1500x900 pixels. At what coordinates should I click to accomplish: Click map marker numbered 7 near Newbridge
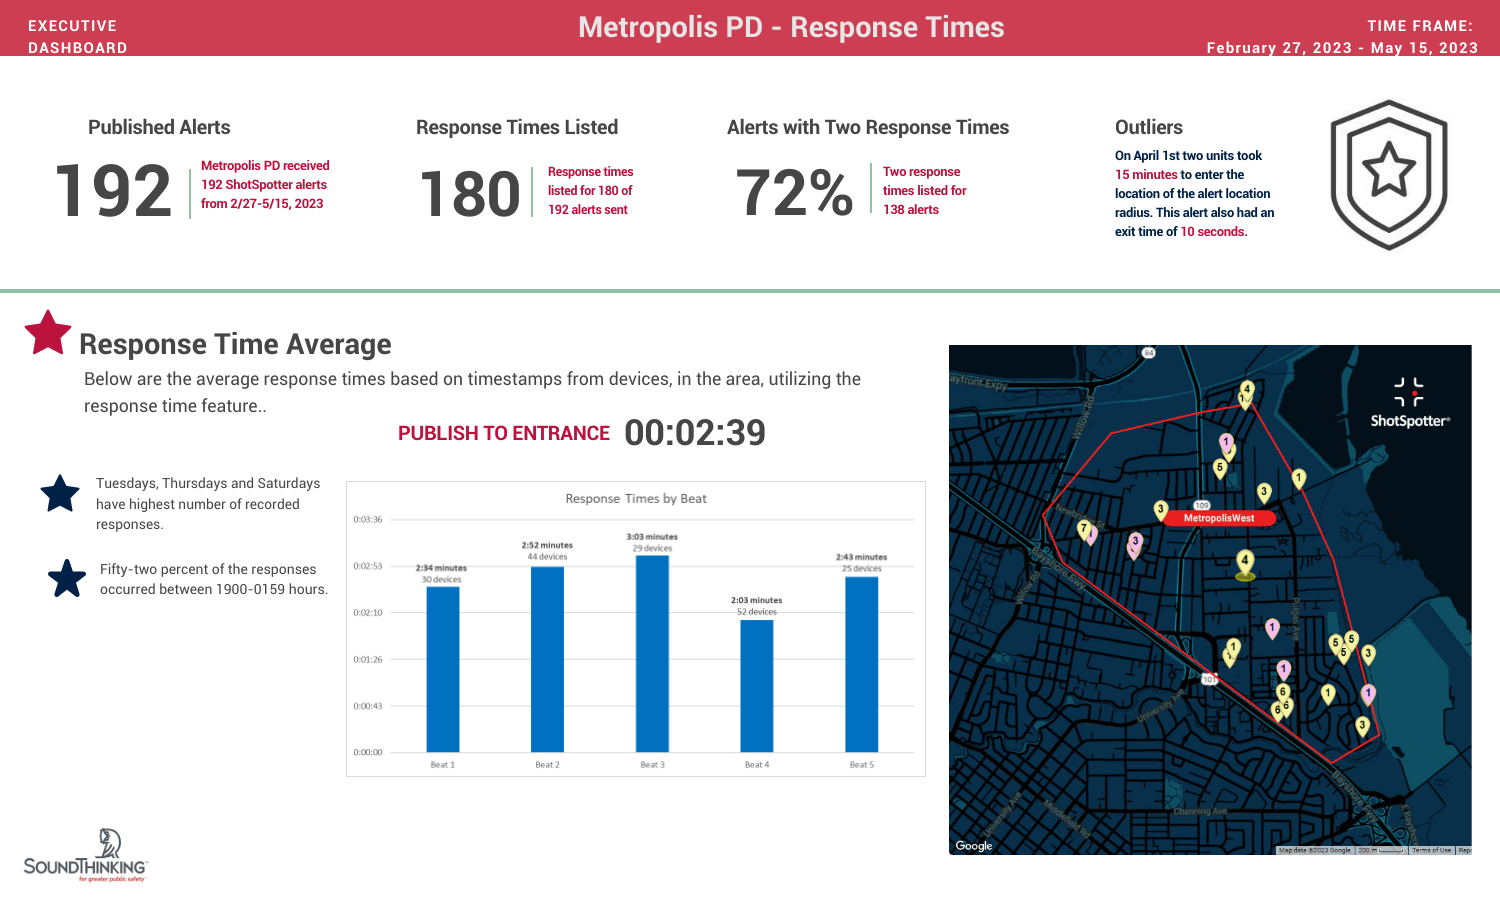point(1086,527)
